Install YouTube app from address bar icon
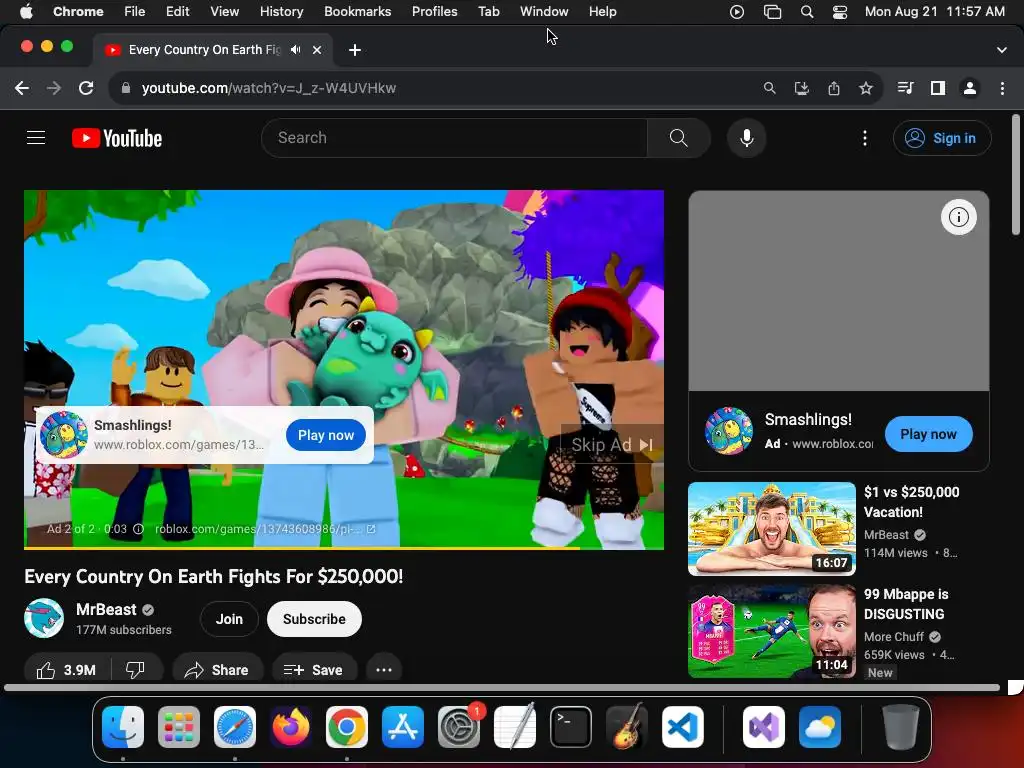 click(802, 88)
